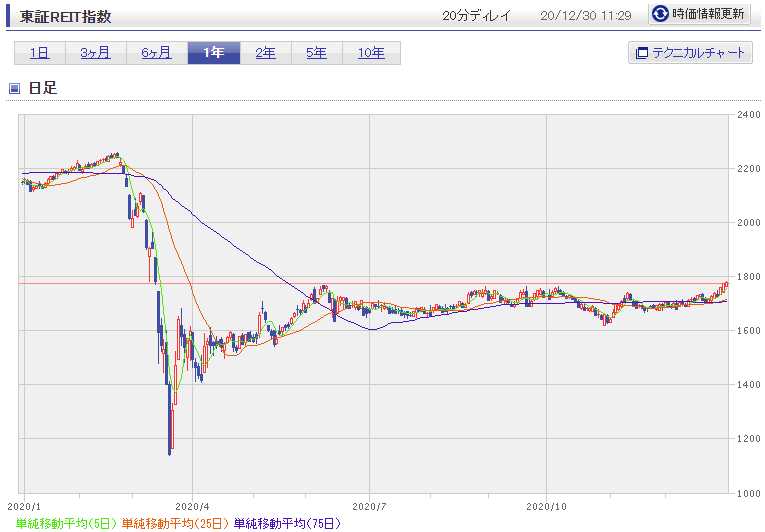Click the 2020/7 date axis label

click(x=369, y=507)
